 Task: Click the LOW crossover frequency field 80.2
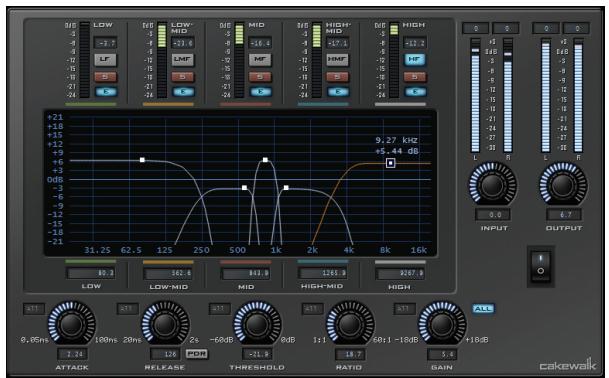click(x=91, y=273)
